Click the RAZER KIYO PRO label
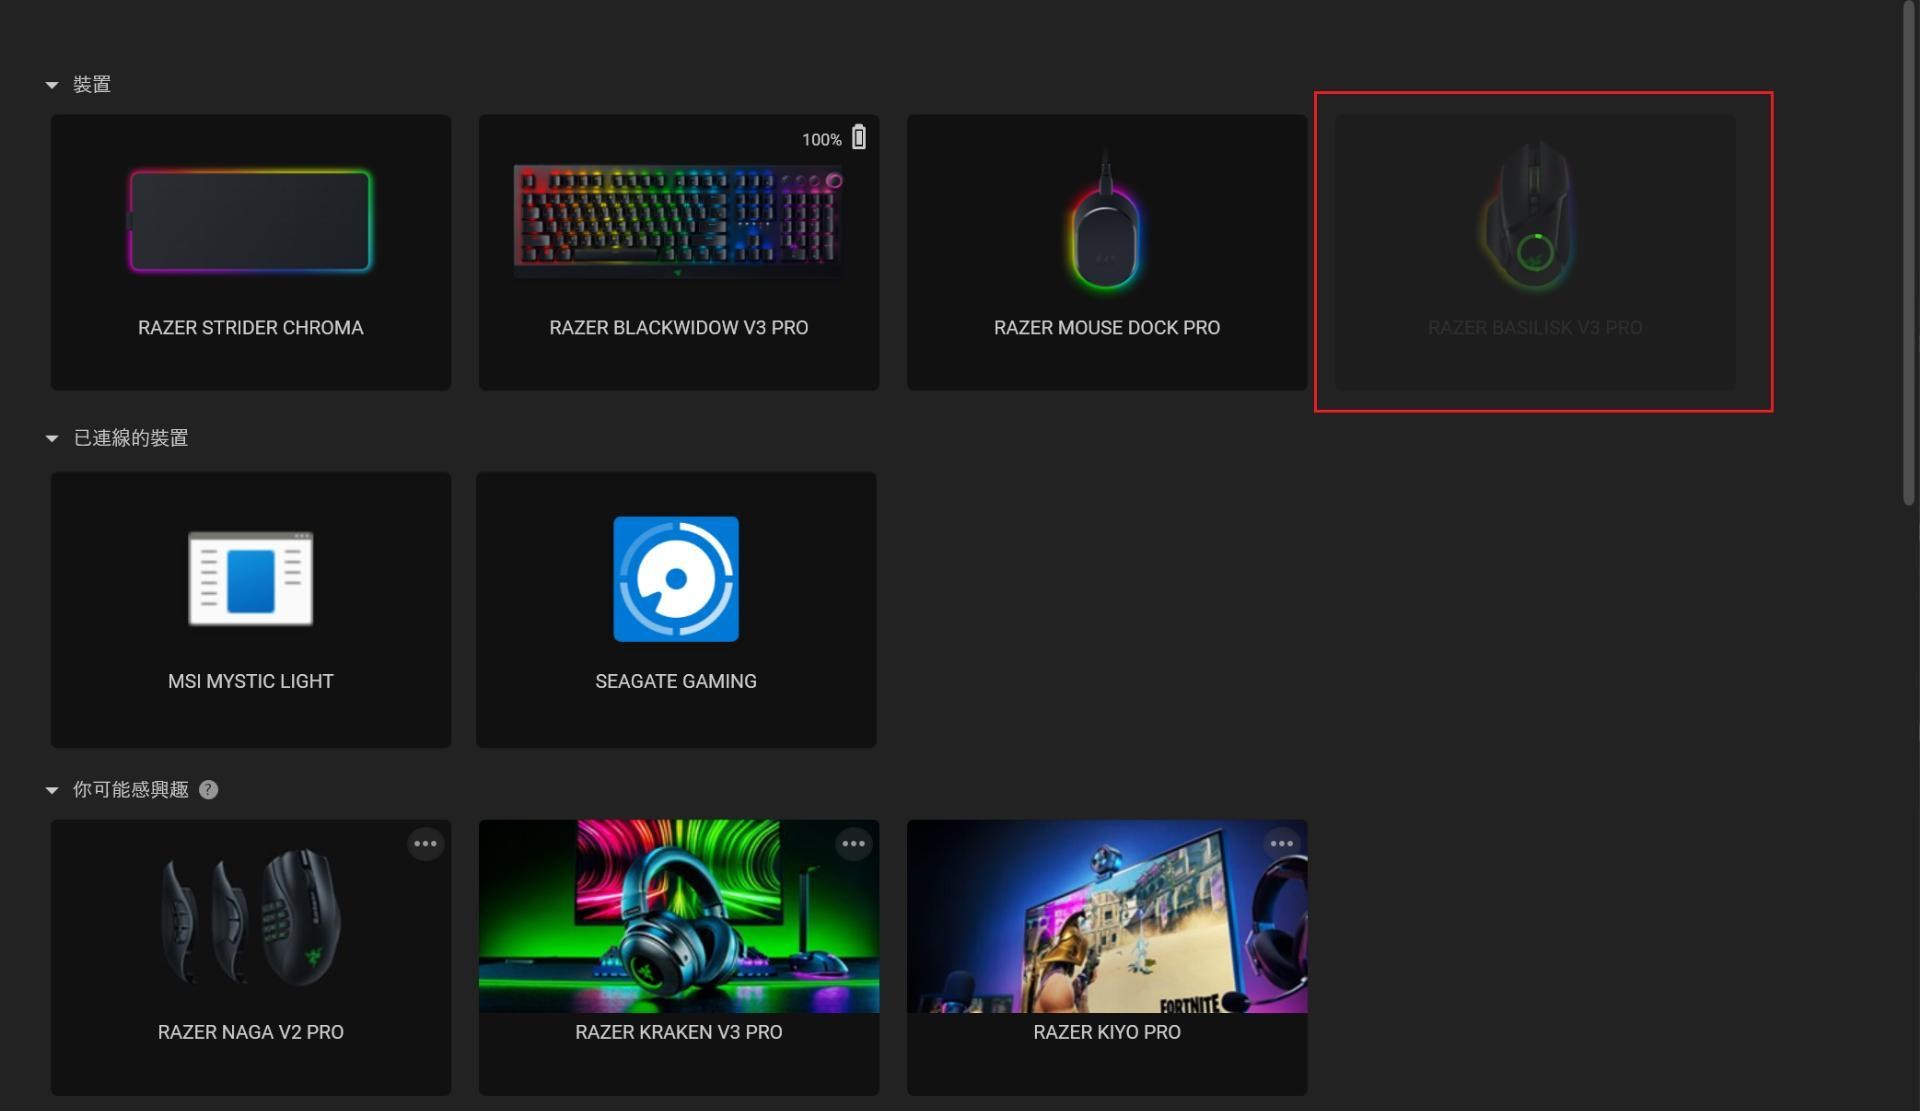Image resolution: width=1920 pixels, height=1111 pixels. (x=1106, y=1032)
